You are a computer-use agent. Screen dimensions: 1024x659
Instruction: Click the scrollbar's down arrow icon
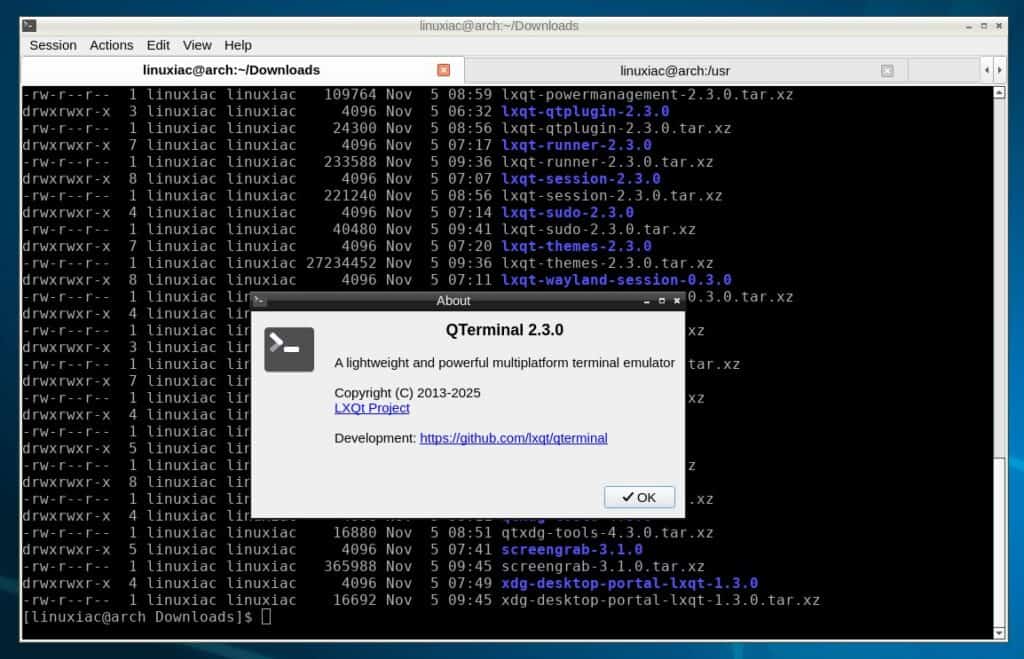pos(1000,633)
